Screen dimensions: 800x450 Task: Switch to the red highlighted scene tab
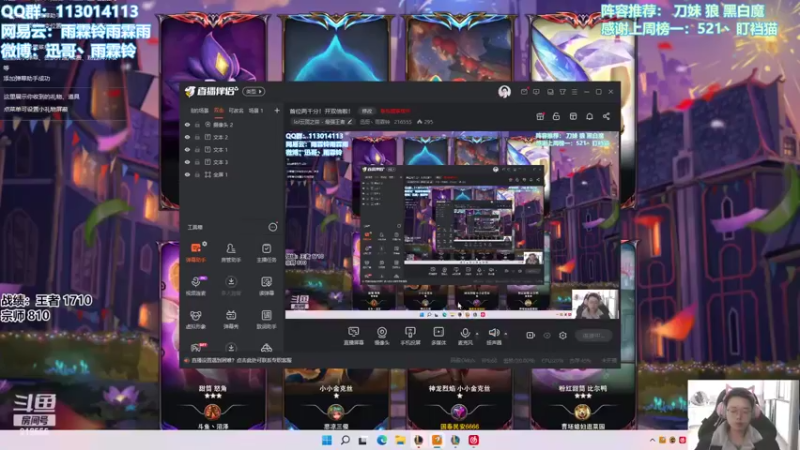219,111
